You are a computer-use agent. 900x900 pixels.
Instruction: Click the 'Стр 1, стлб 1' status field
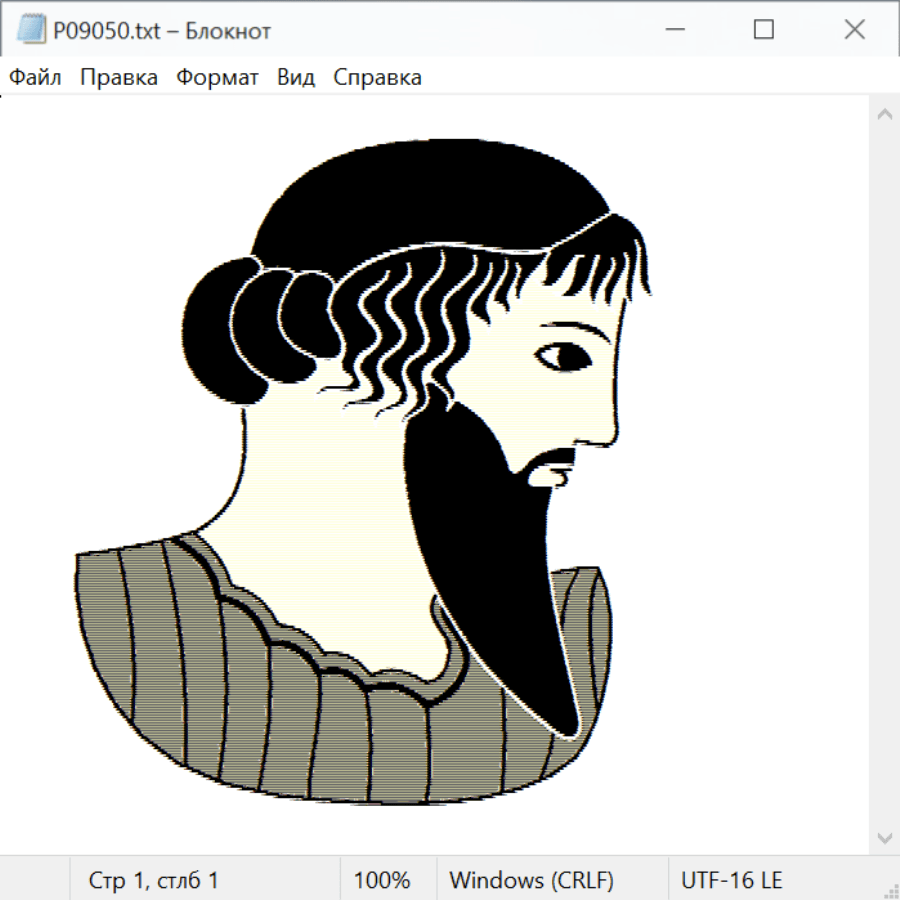coord(153,881)
